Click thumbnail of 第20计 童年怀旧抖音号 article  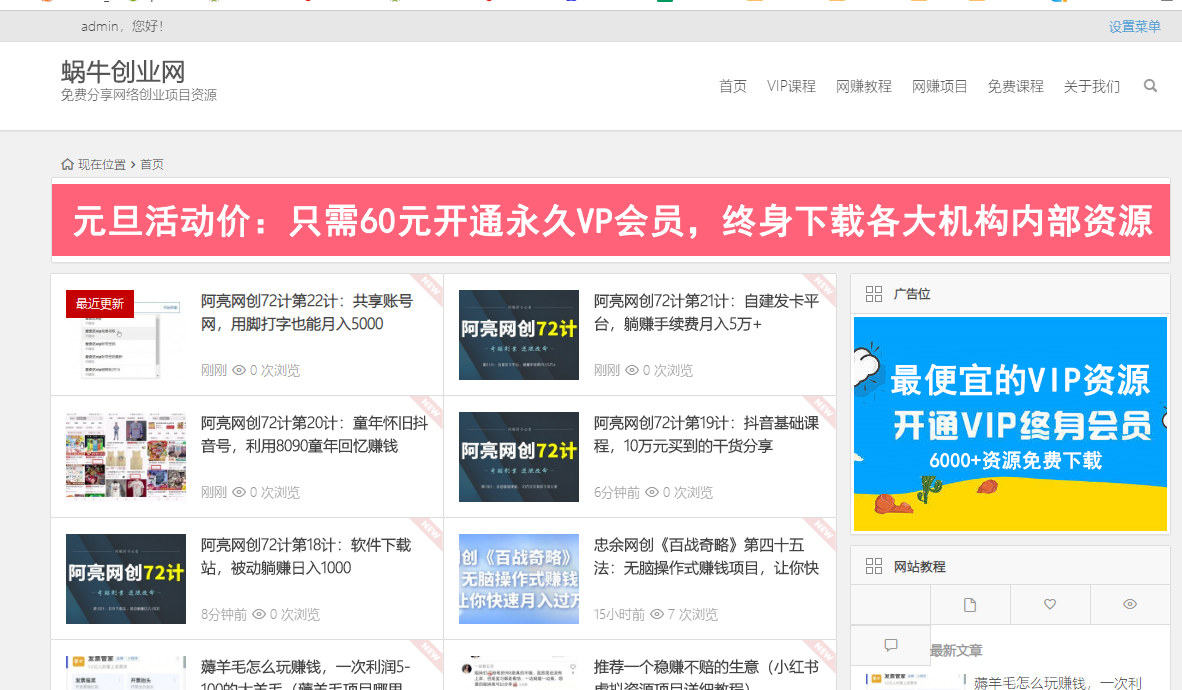click(126, 456)
